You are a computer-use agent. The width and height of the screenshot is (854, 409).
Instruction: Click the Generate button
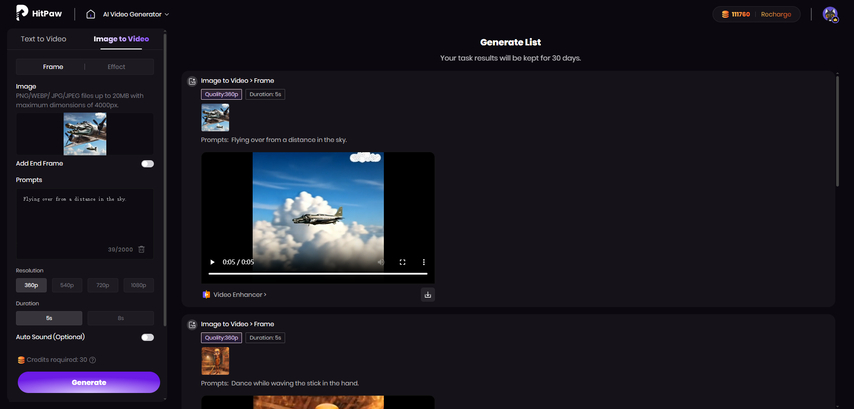[89, 382]
